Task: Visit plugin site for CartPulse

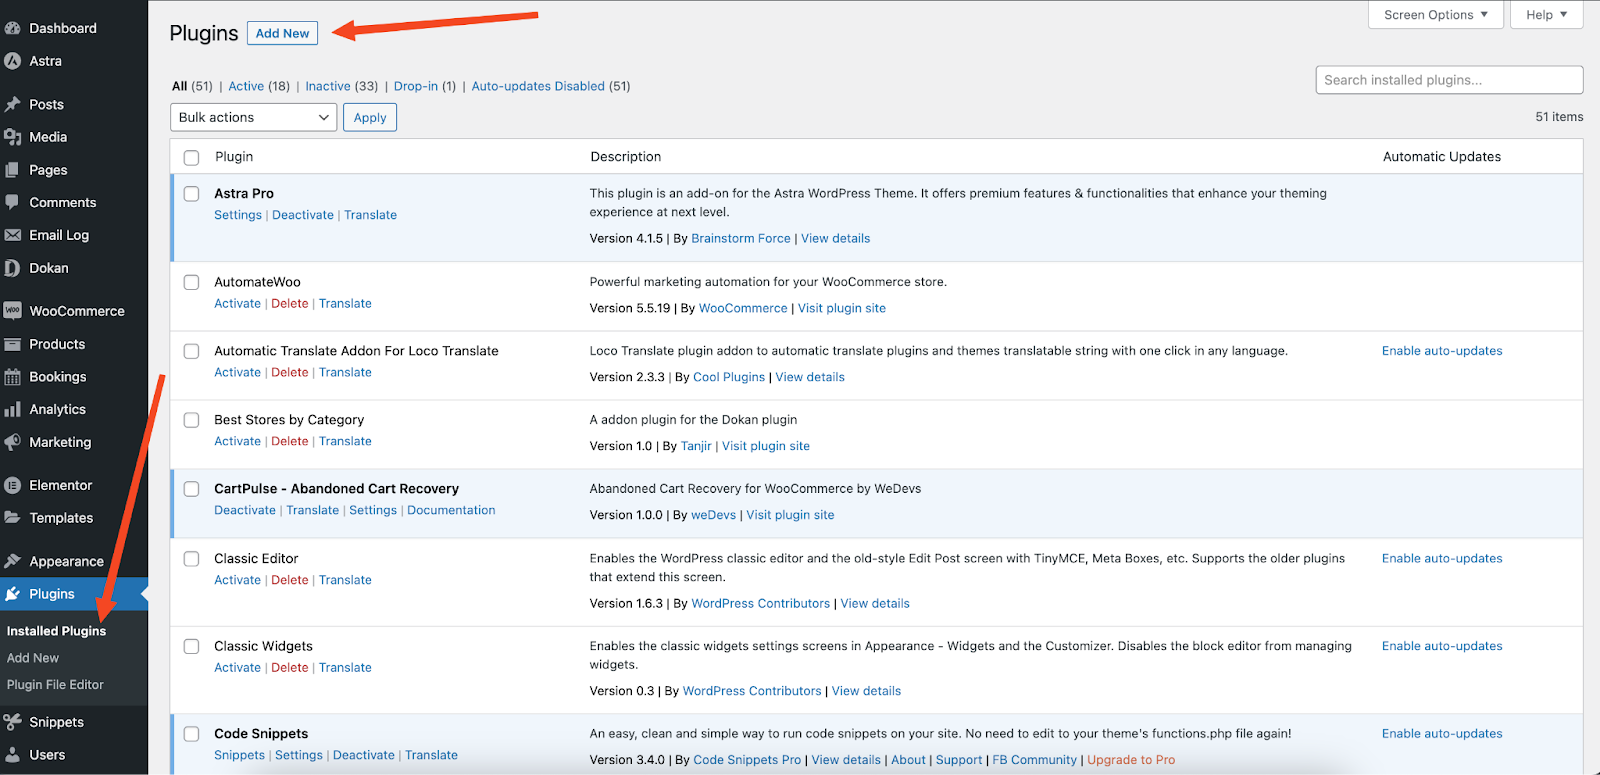Action: pos(790,515)
